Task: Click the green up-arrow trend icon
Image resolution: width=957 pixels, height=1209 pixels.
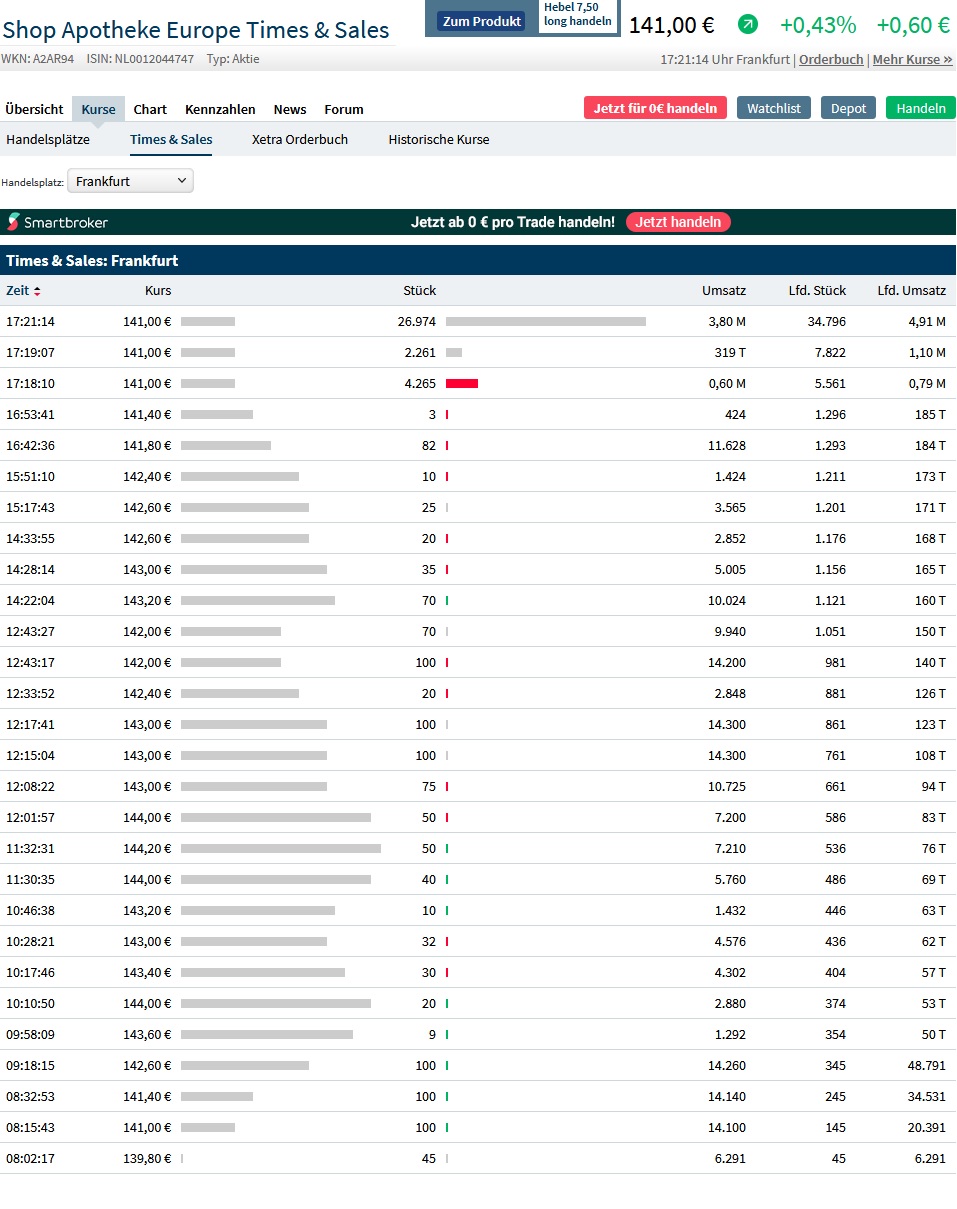Action: tap(748, 25)
